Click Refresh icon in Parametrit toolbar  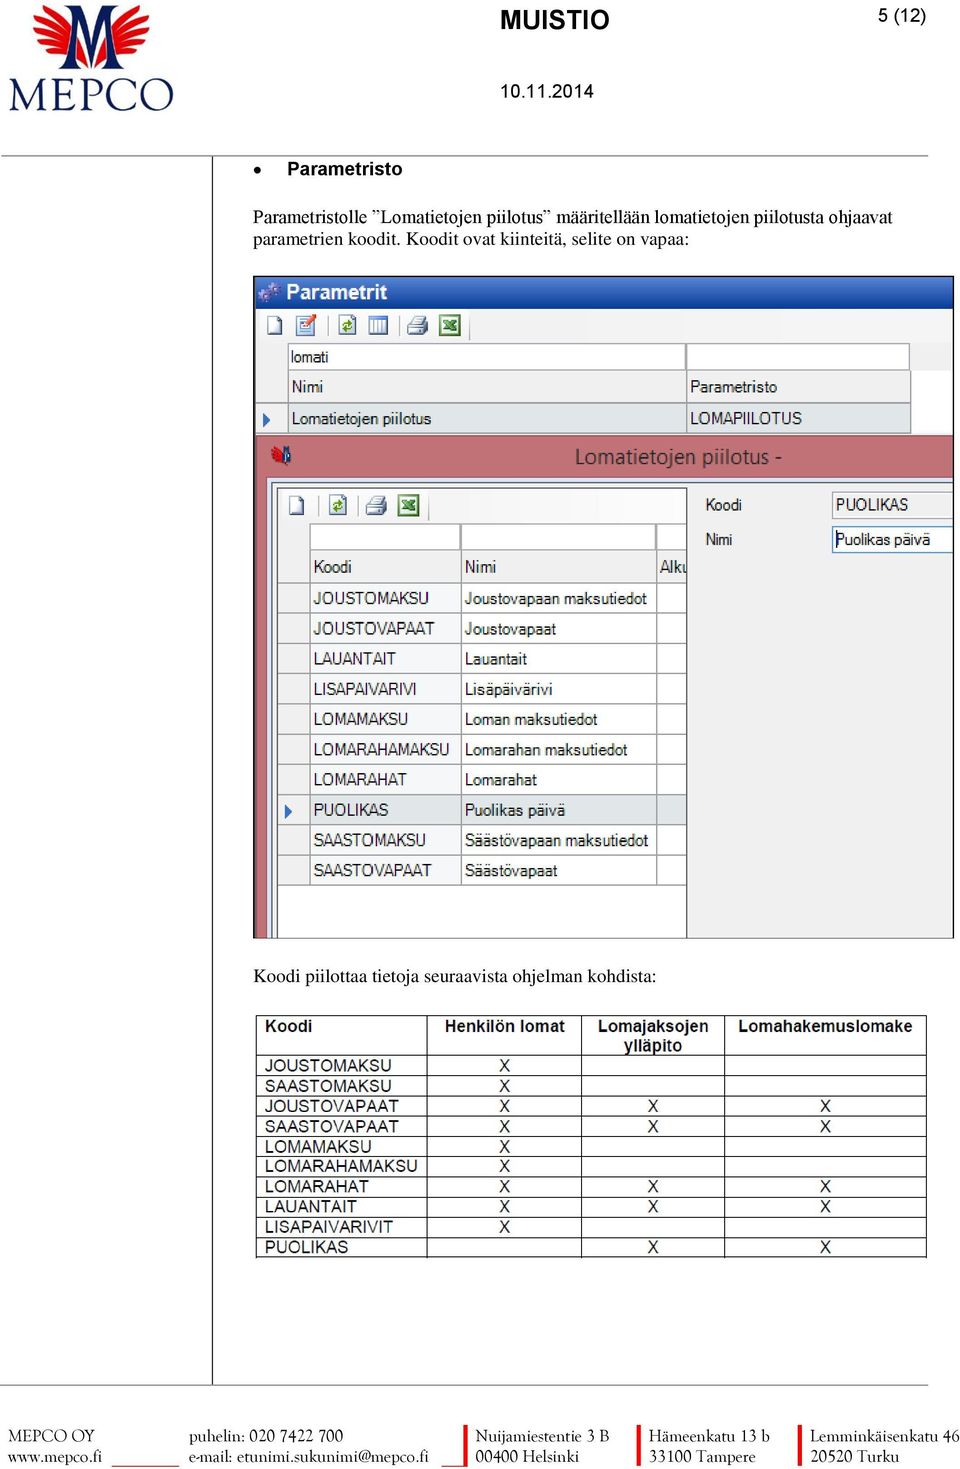click(347, 326)
